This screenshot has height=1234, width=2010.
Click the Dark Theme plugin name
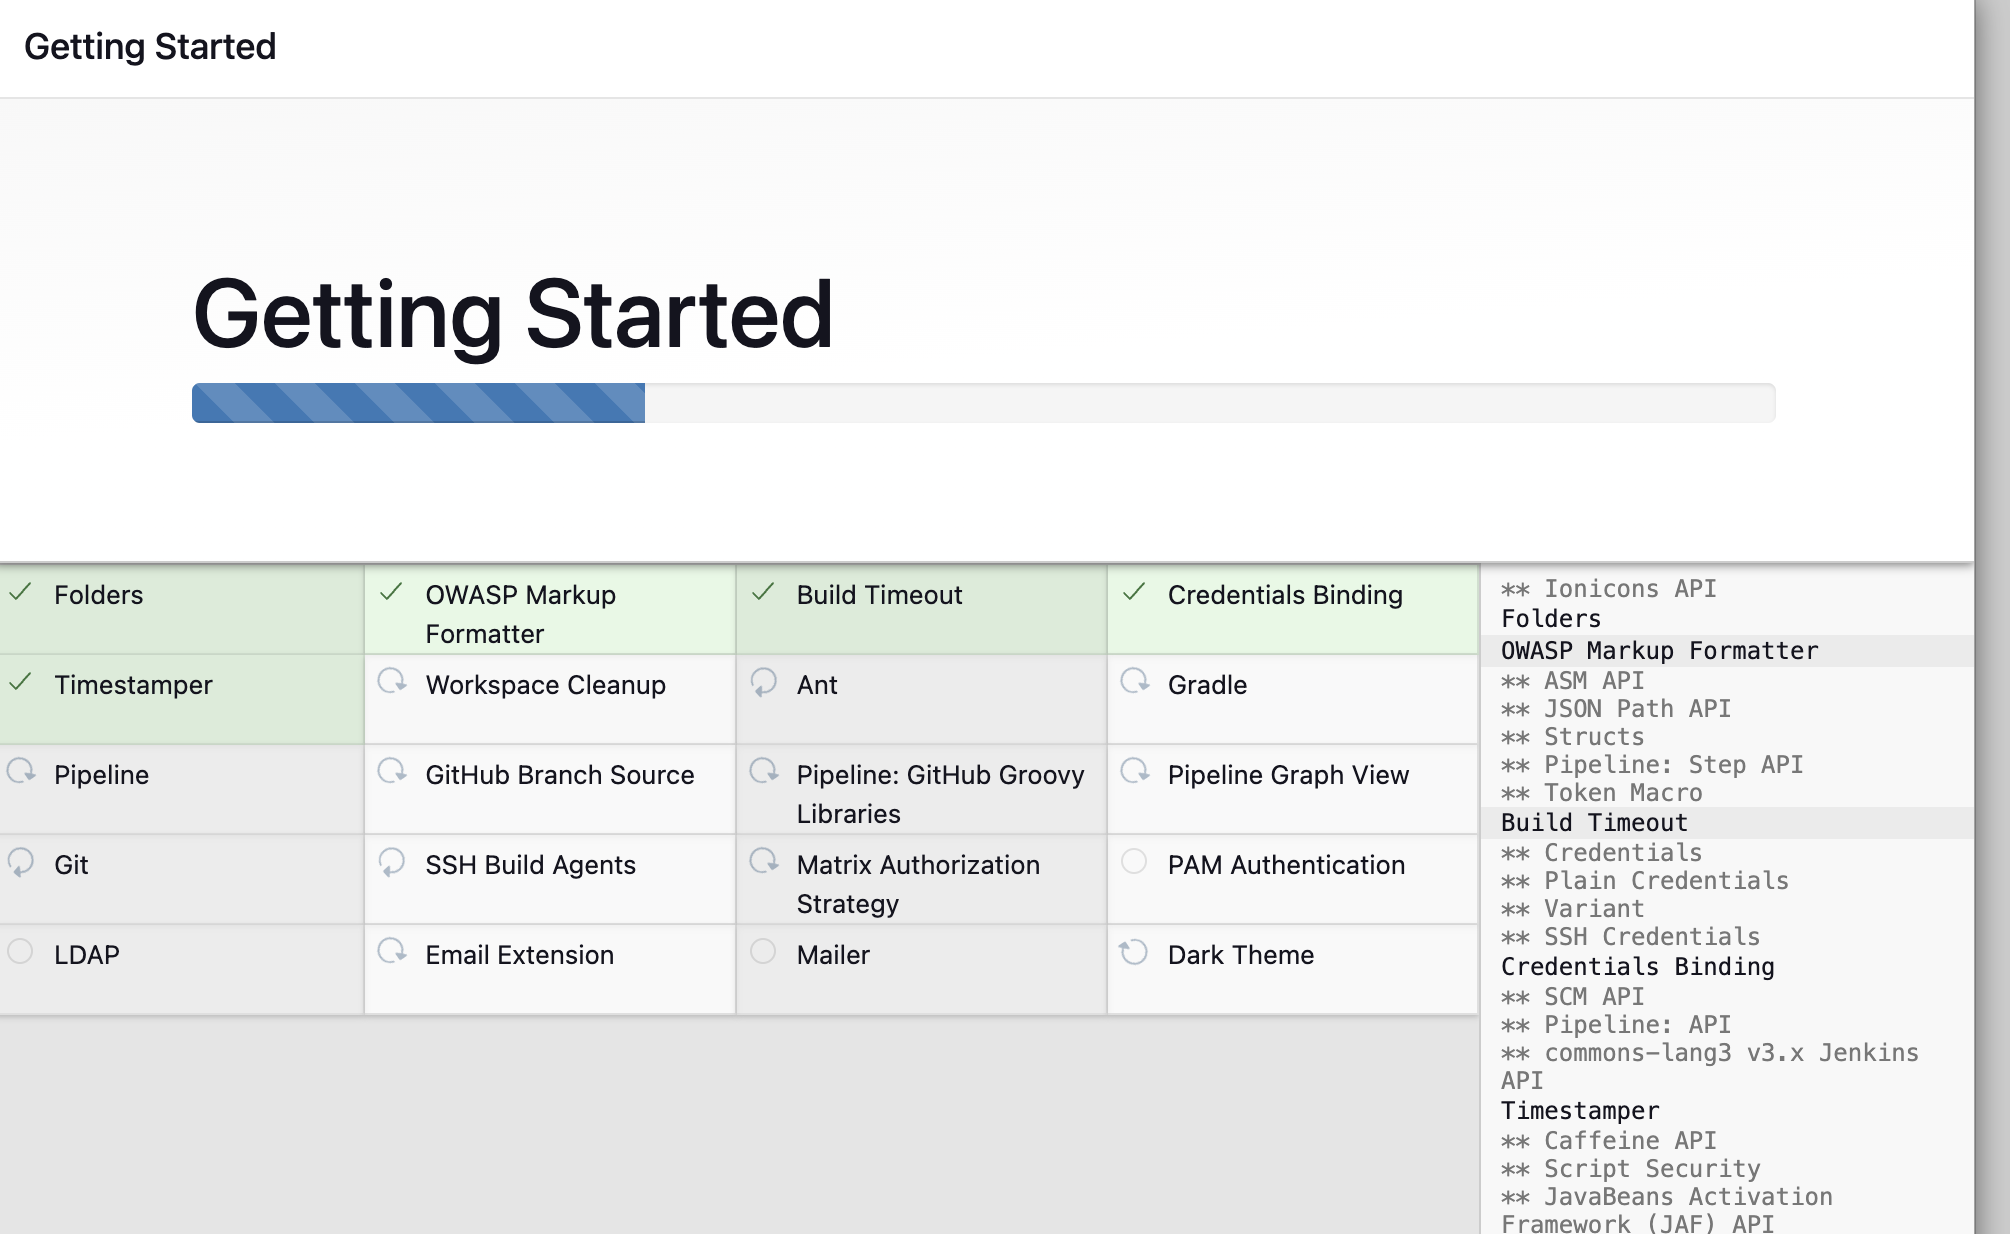click(1240, 955)
